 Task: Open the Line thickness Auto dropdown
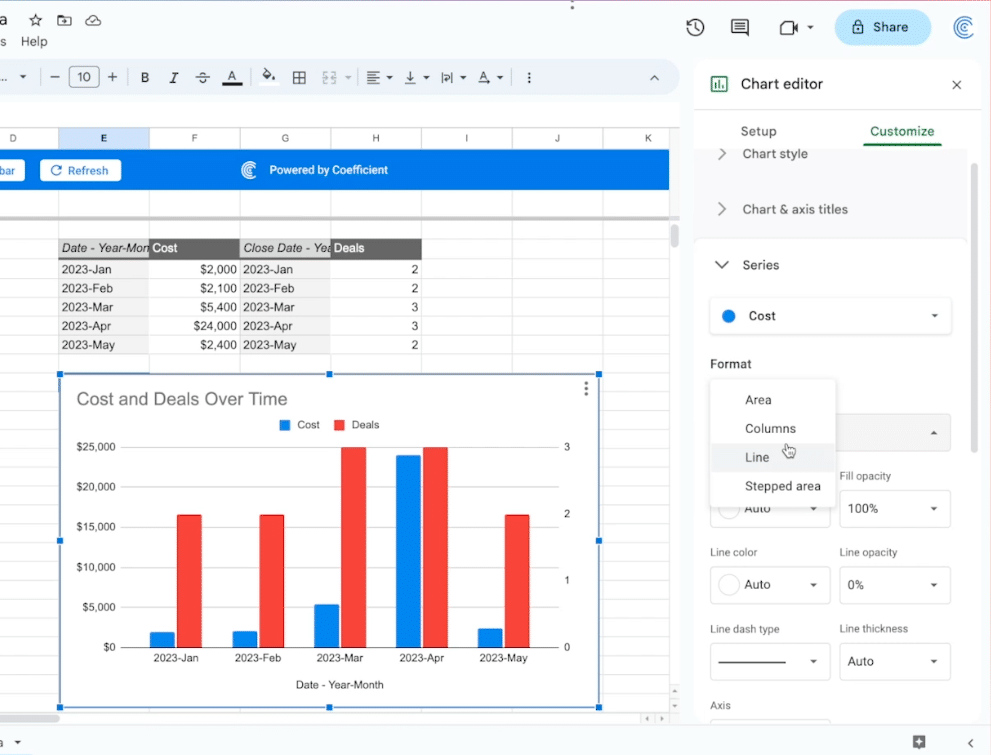(894, 661)
